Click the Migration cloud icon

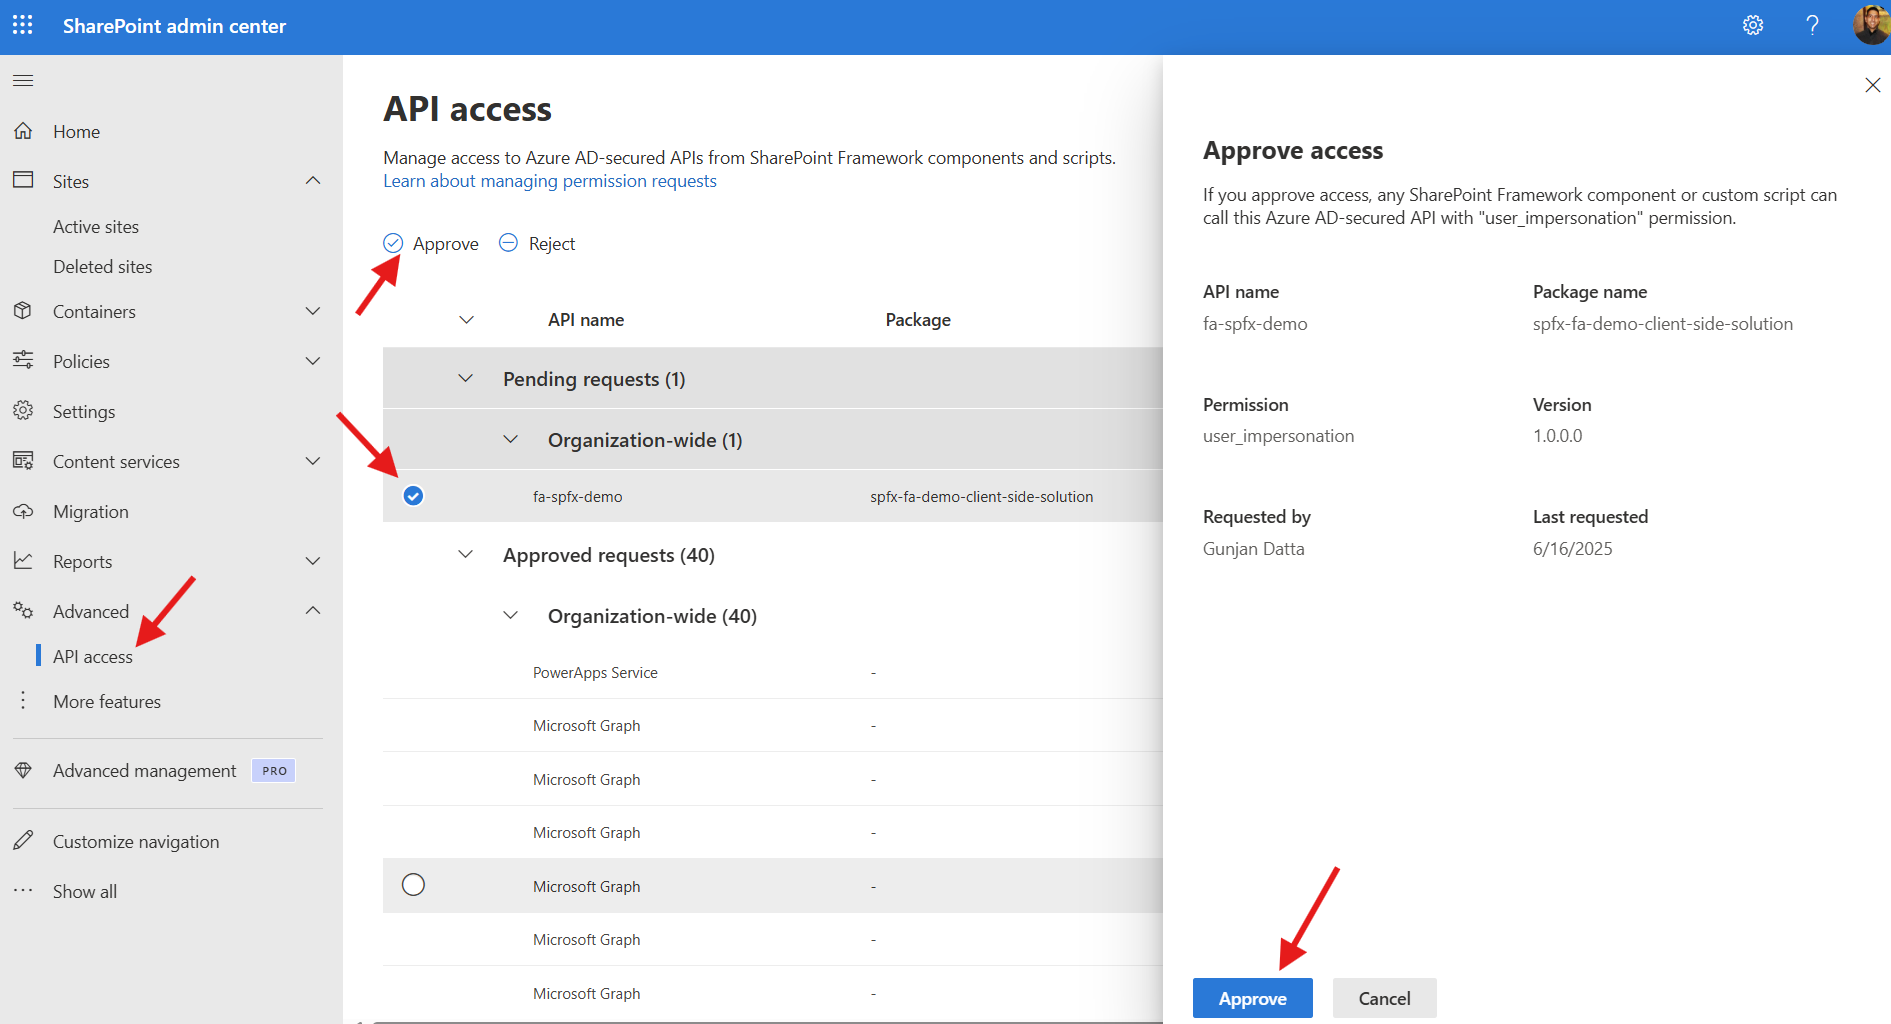point(23,511)
